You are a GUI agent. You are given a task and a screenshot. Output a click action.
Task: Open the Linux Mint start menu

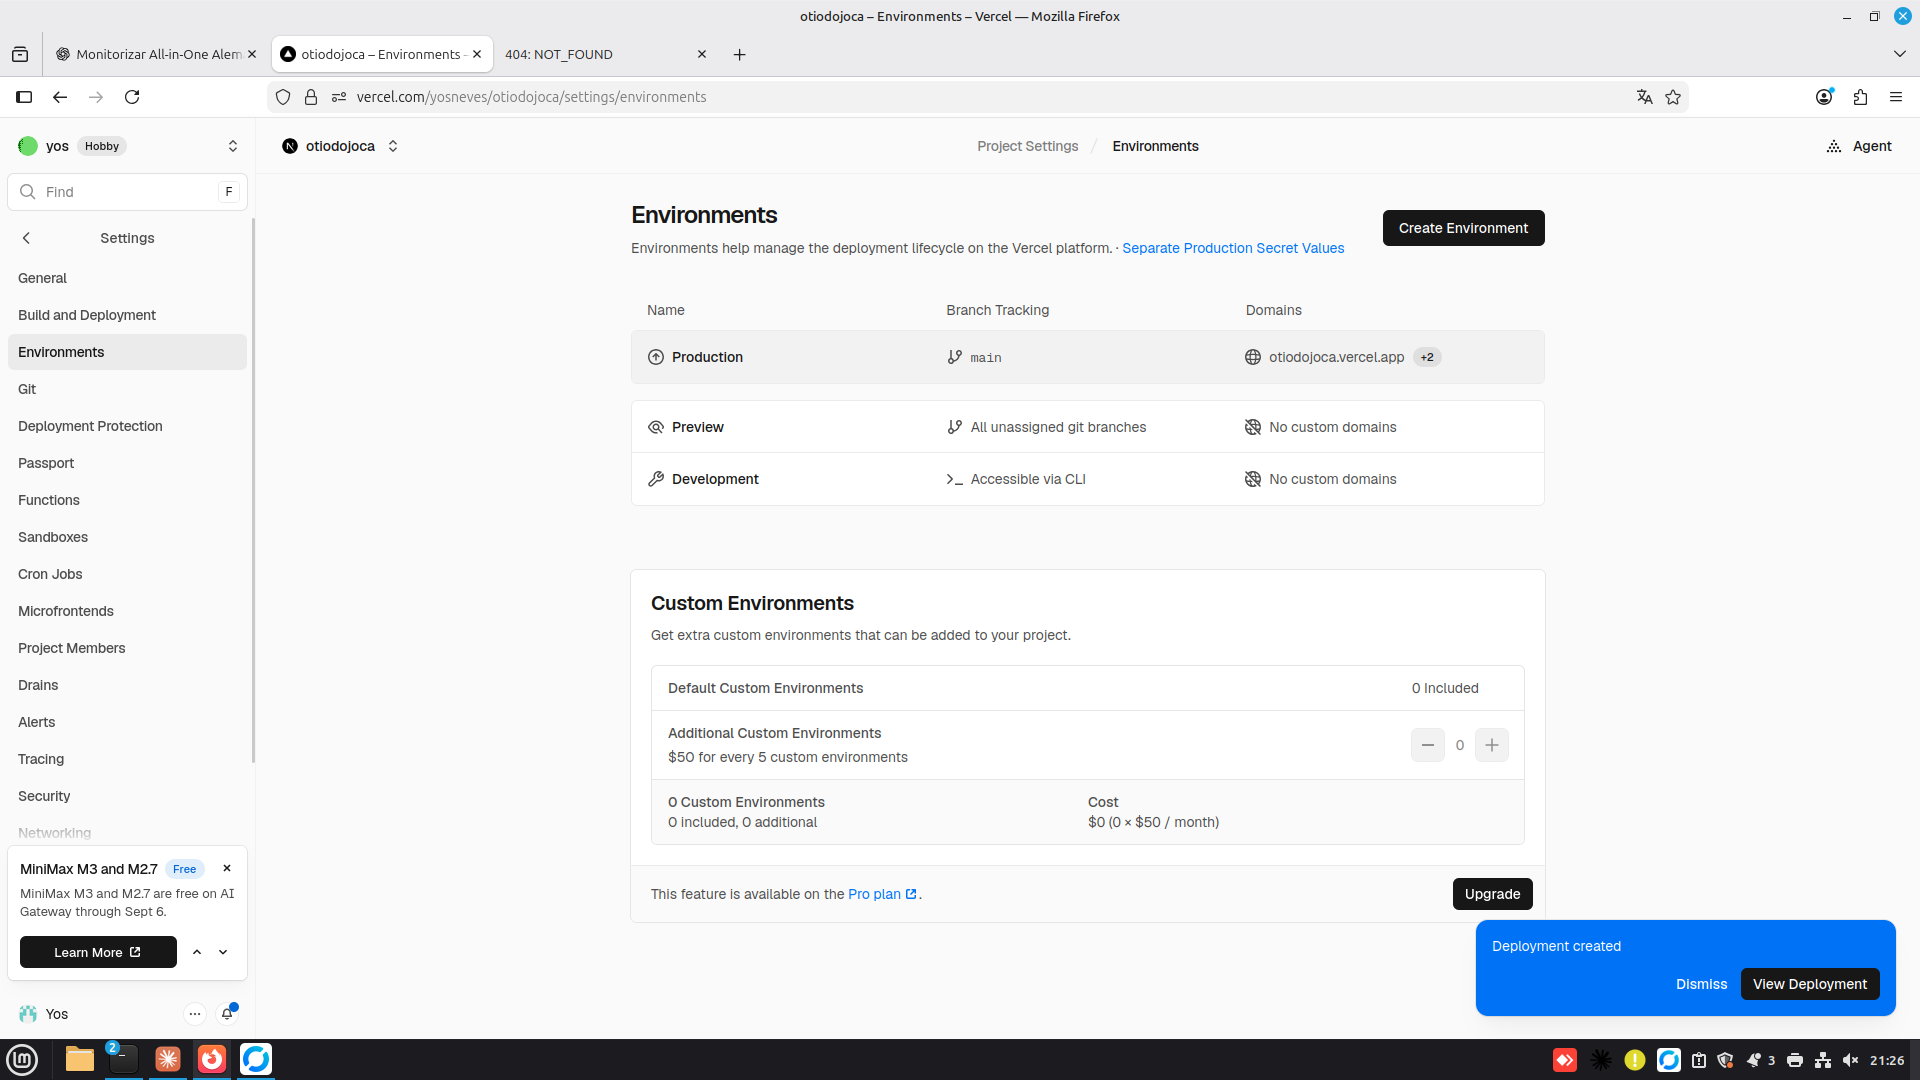22,1059
